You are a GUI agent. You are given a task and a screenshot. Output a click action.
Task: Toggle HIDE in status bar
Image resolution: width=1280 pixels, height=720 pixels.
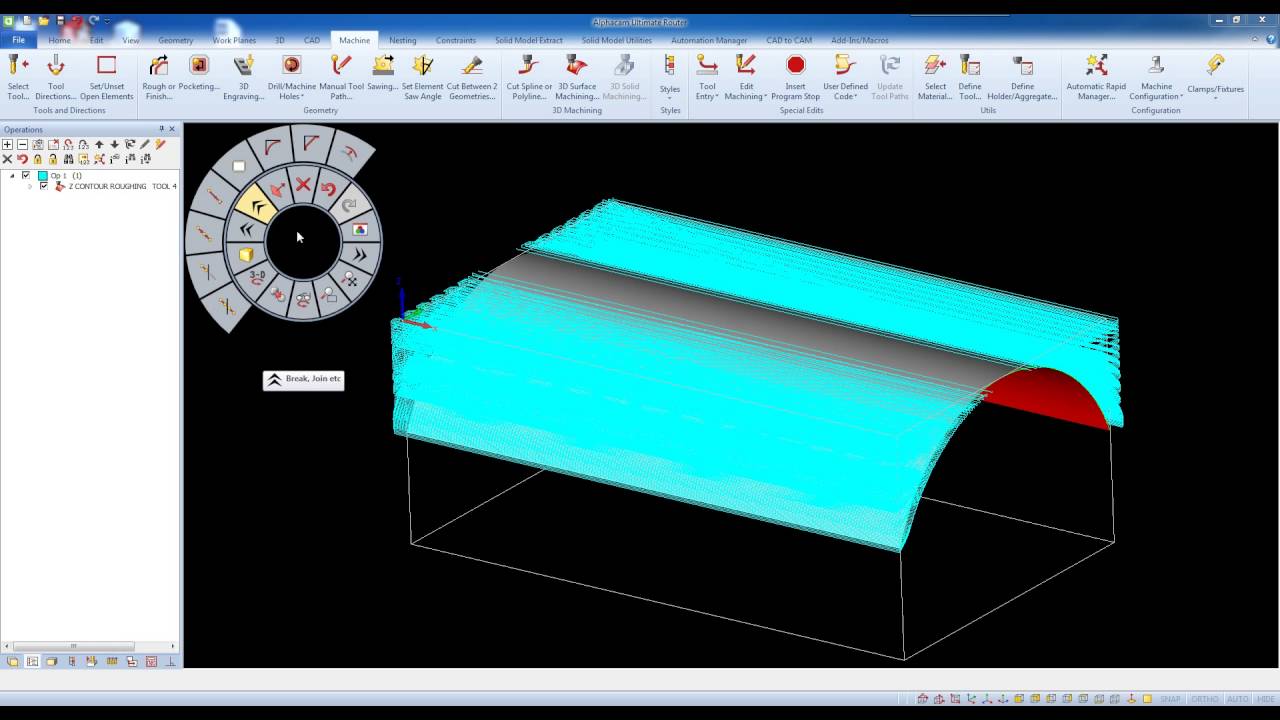point(1265,699)
